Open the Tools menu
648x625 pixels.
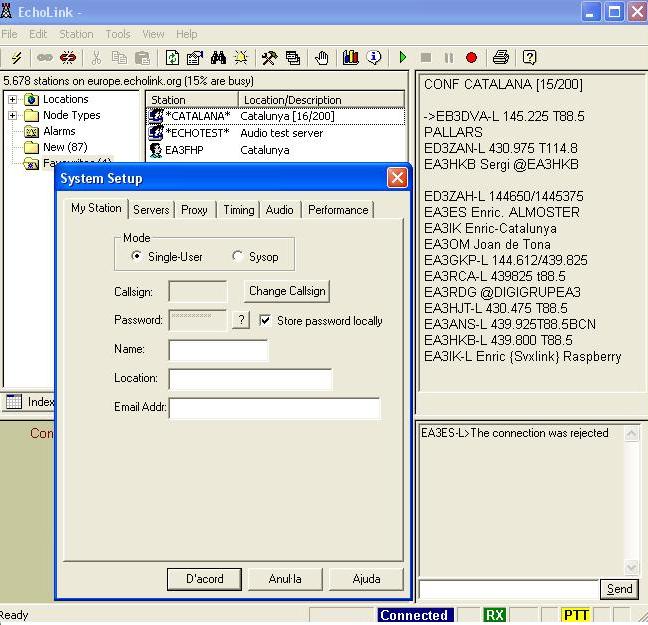pyautogui.click(x=118, y=34)
